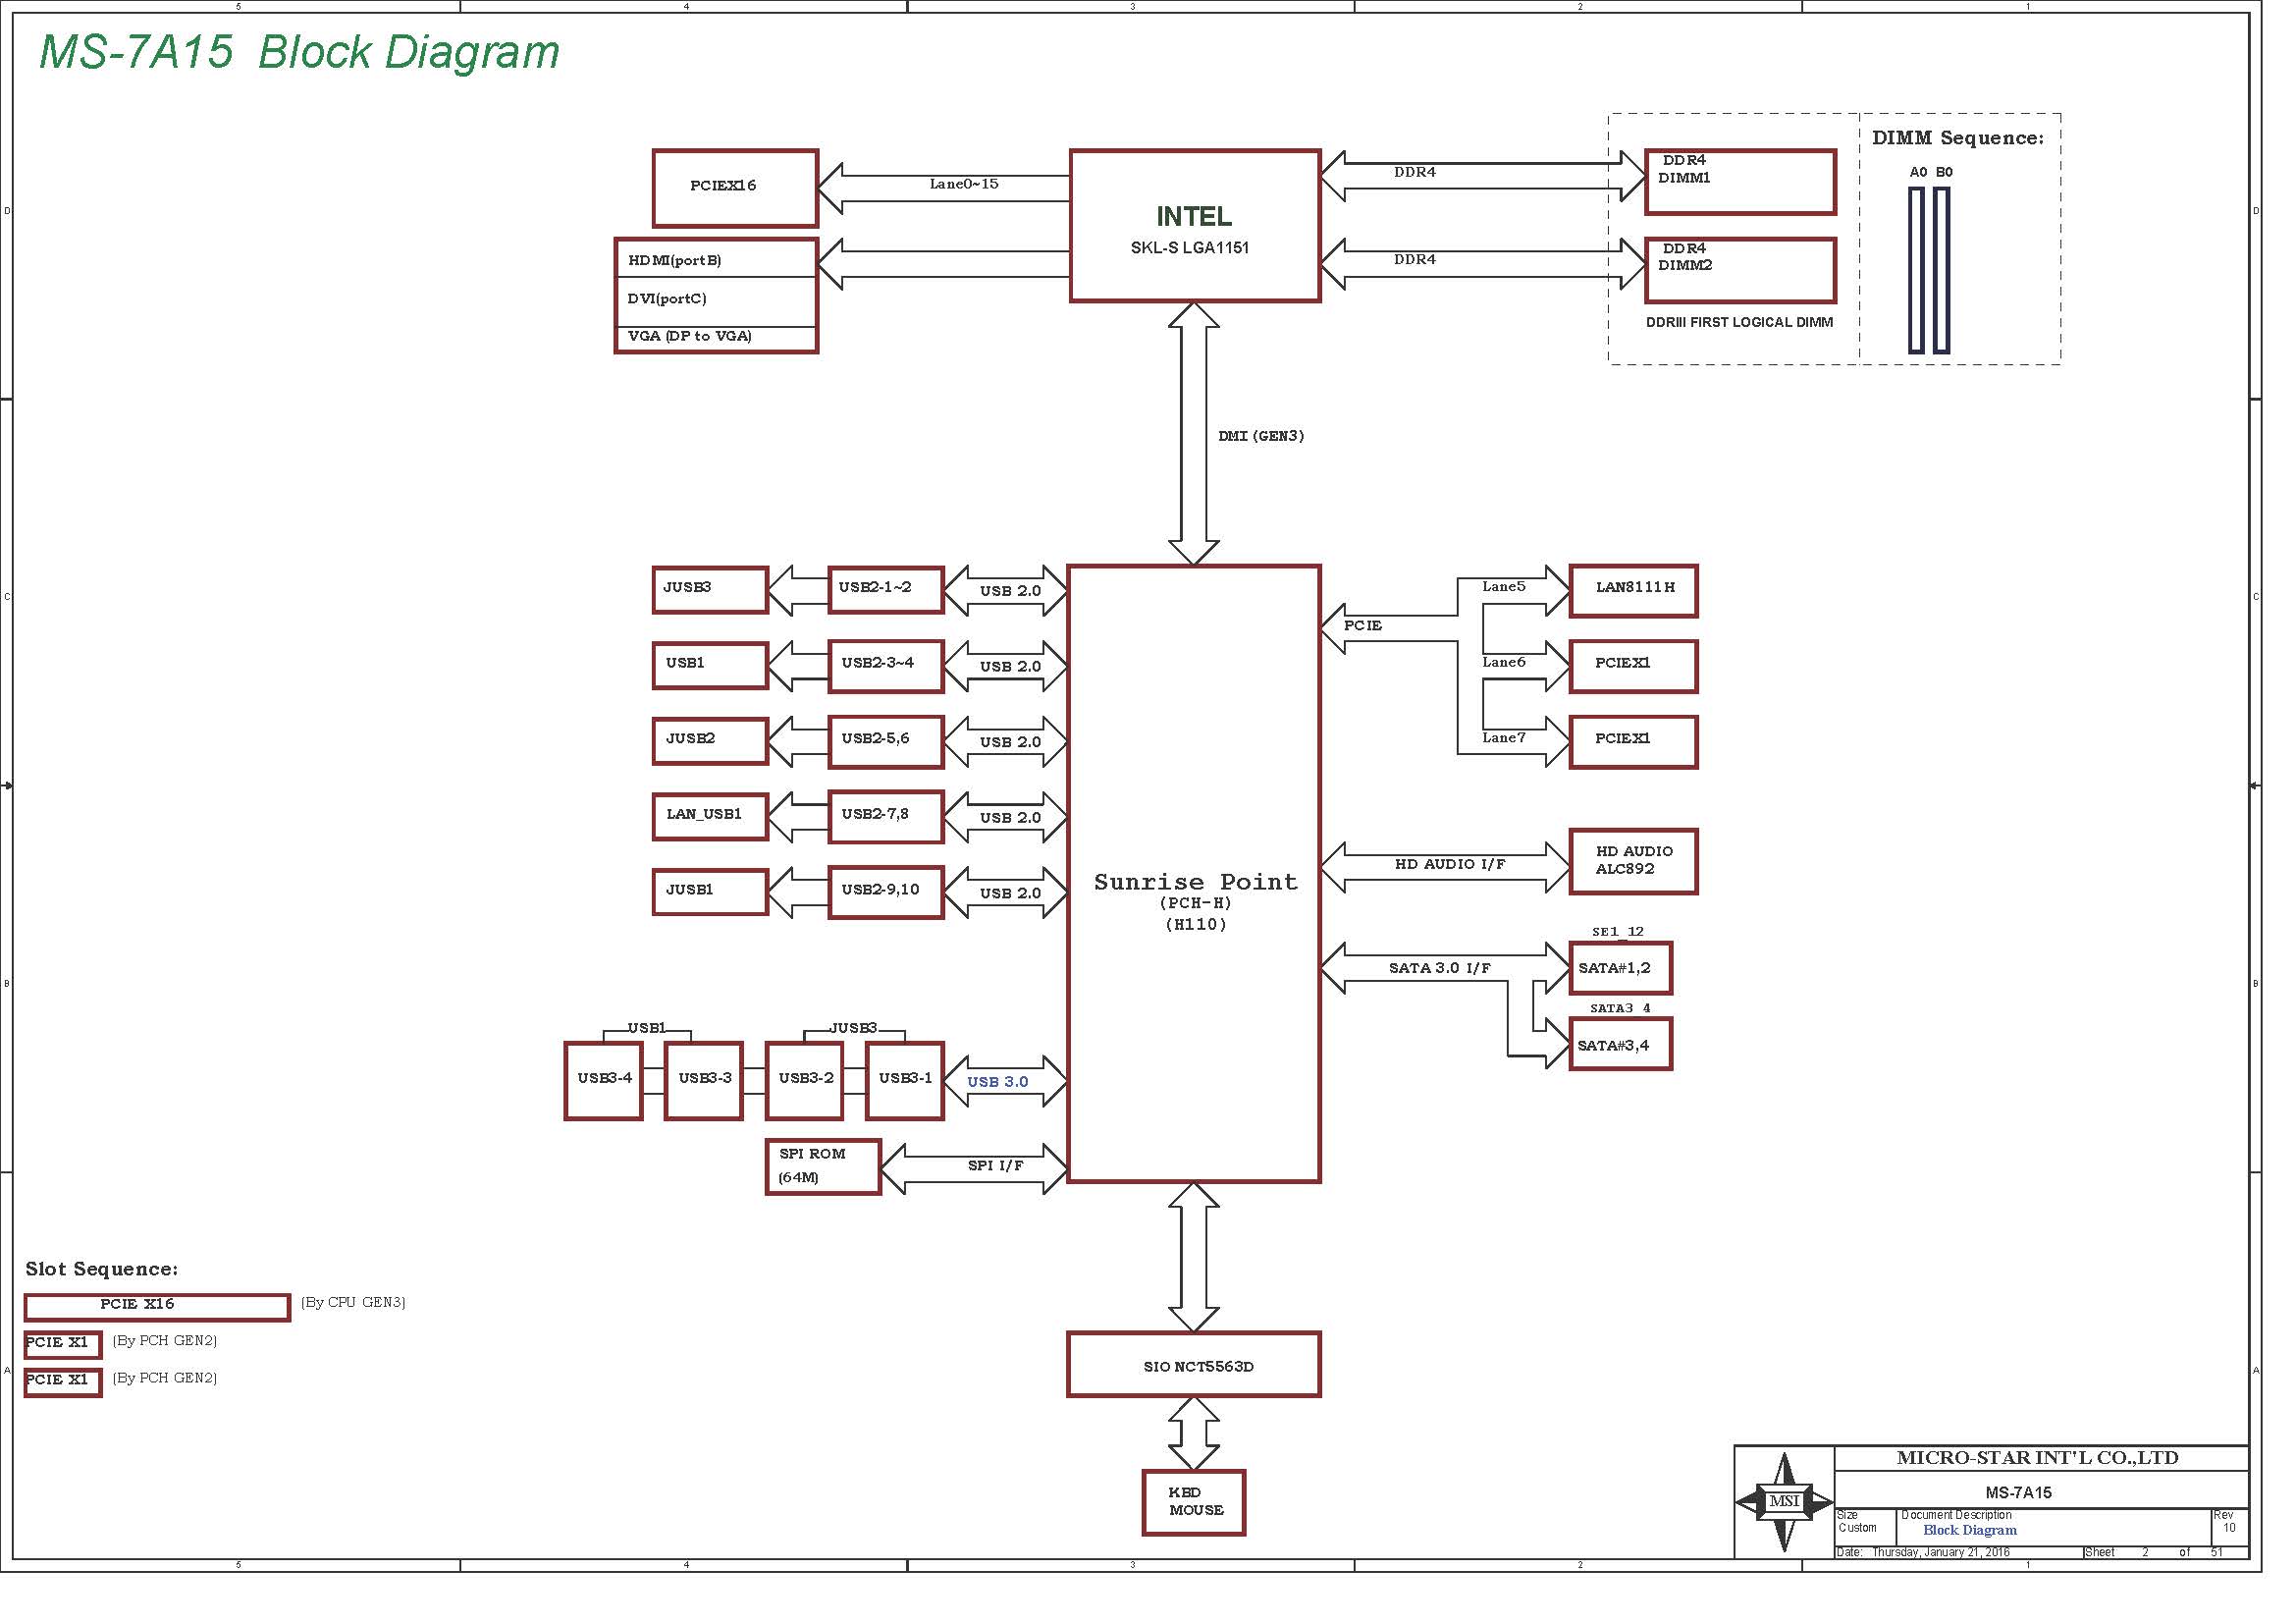Viewport: 2296px width, 1624px height.
Task: Select the PCIEX1 block fed by Lane6
Action: coord(1633,666)
